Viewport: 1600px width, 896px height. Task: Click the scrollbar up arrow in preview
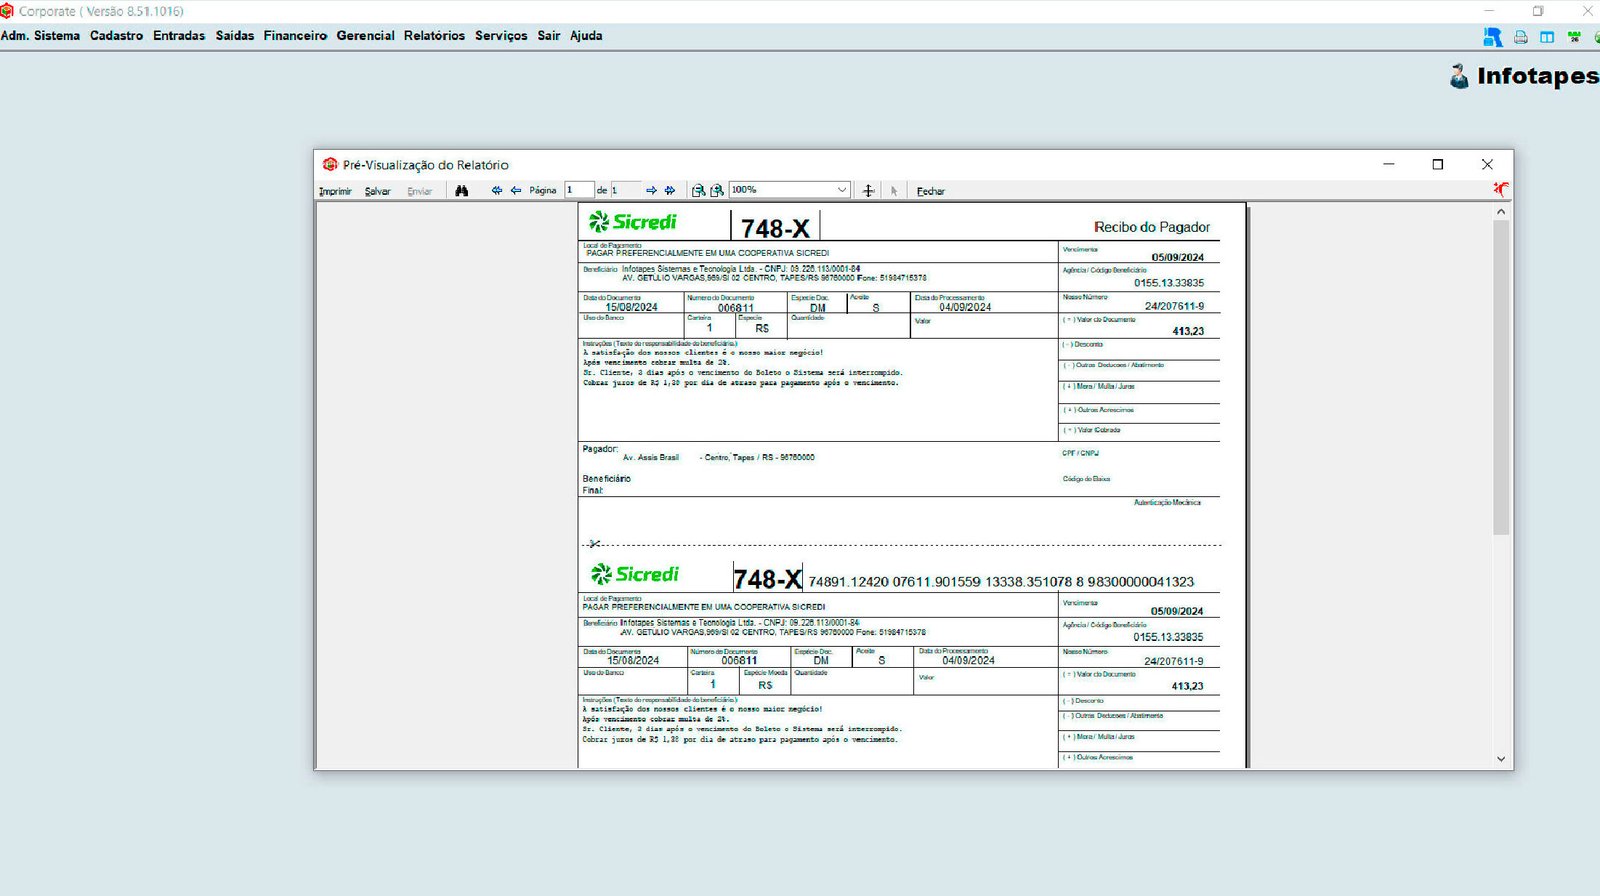(x=1500, y=211)
